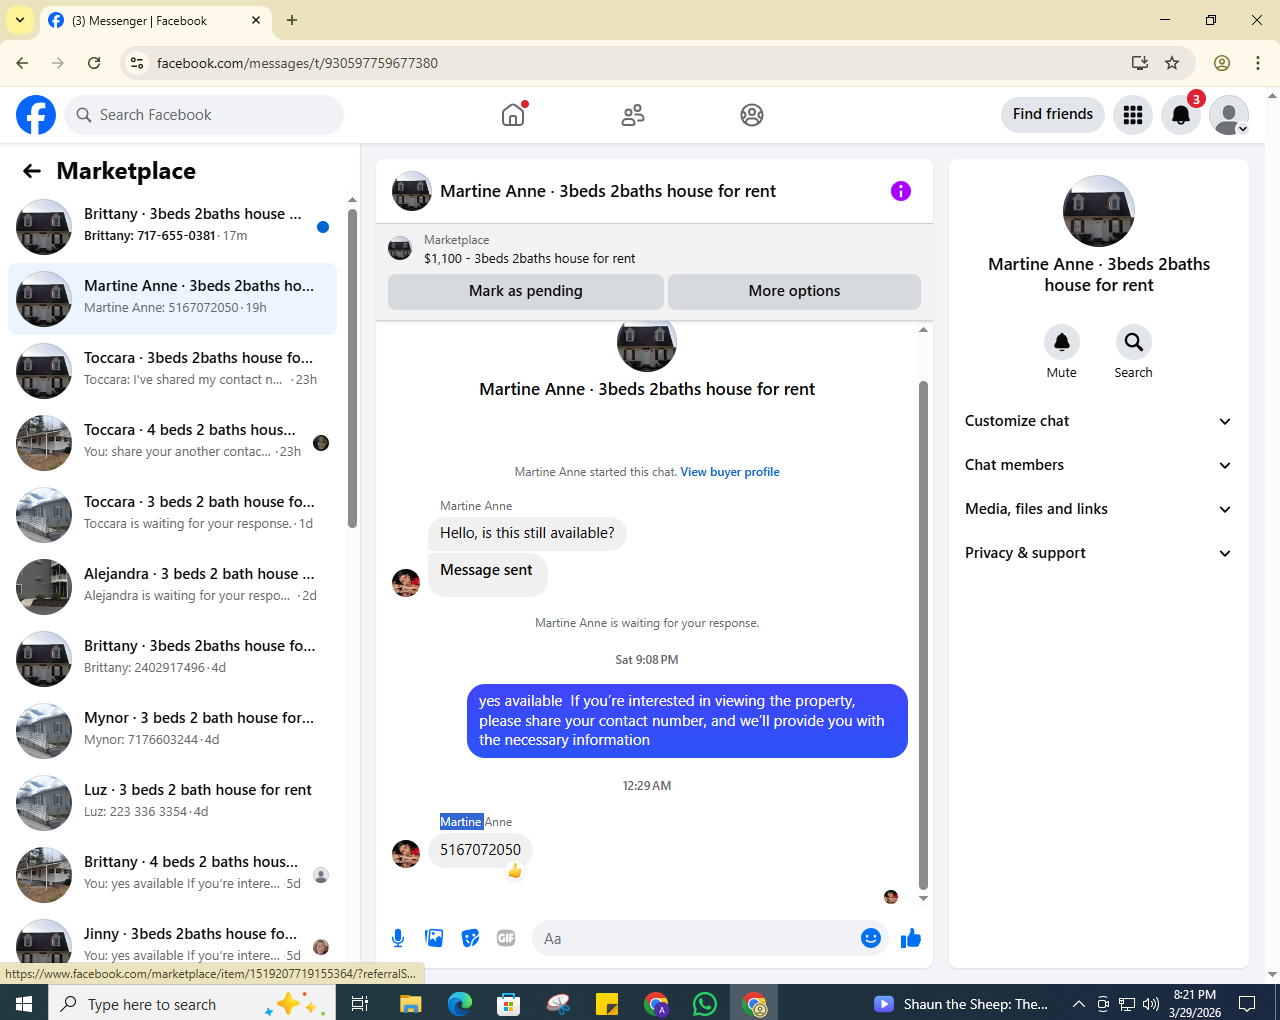Image resolution: width=1280 pixels, height=1020 pixels.
Task: Open the profile/groups circle icon in navigation
Action: pos(752,115)
